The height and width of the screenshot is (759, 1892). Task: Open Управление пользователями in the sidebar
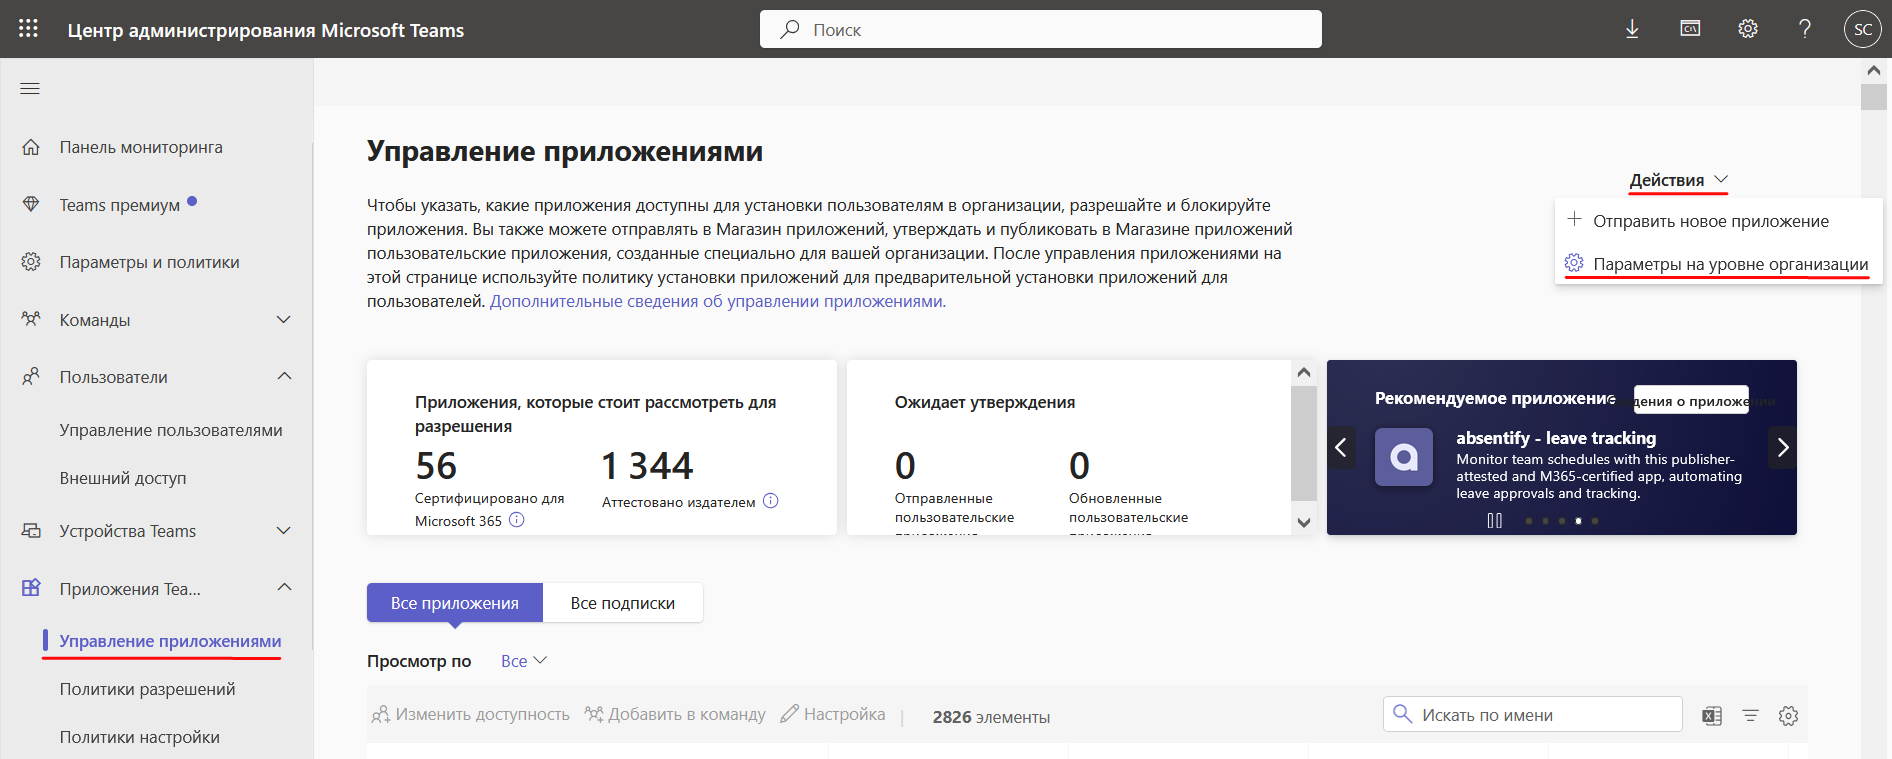click(171, 430)
